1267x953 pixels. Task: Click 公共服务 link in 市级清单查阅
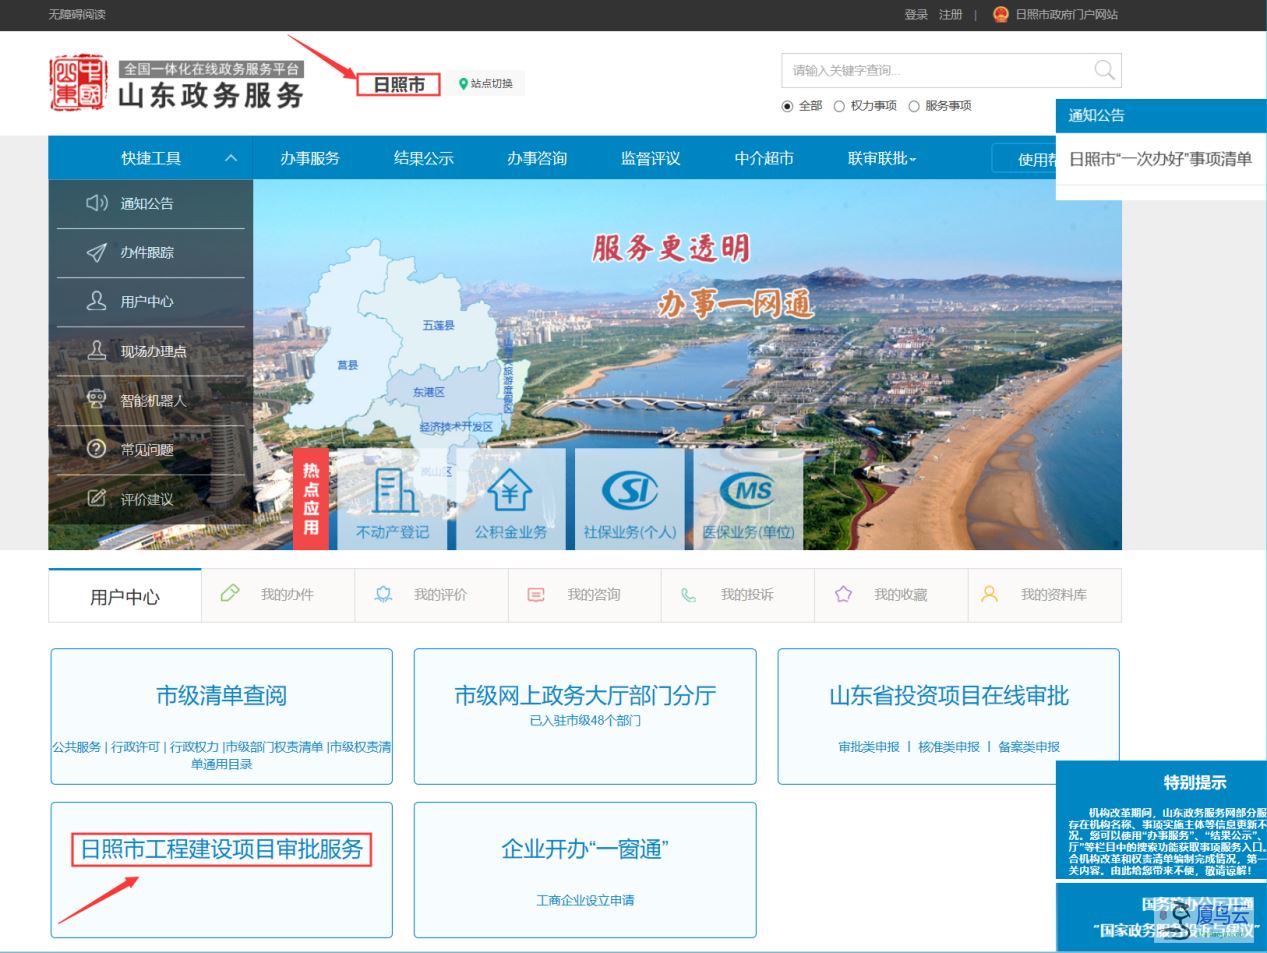point(77,747)
